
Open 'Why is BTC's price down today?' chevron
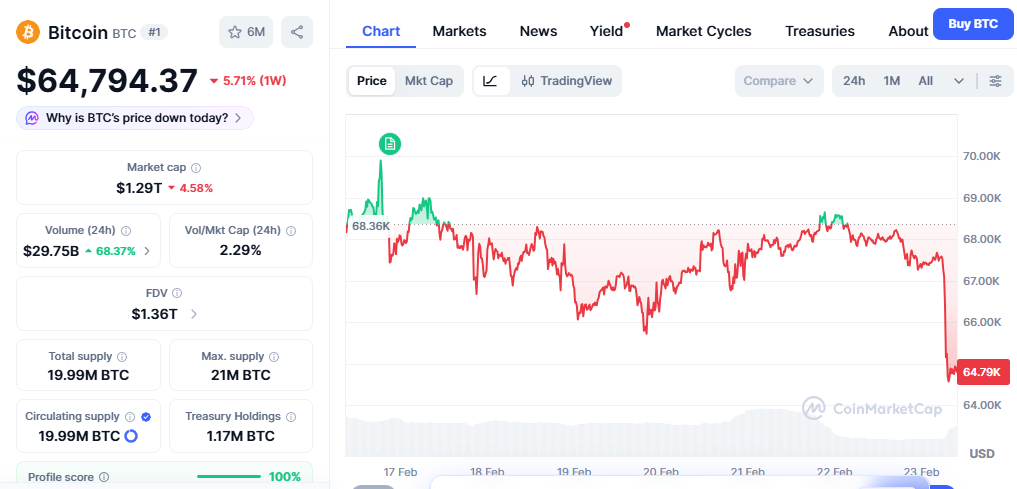238,118
